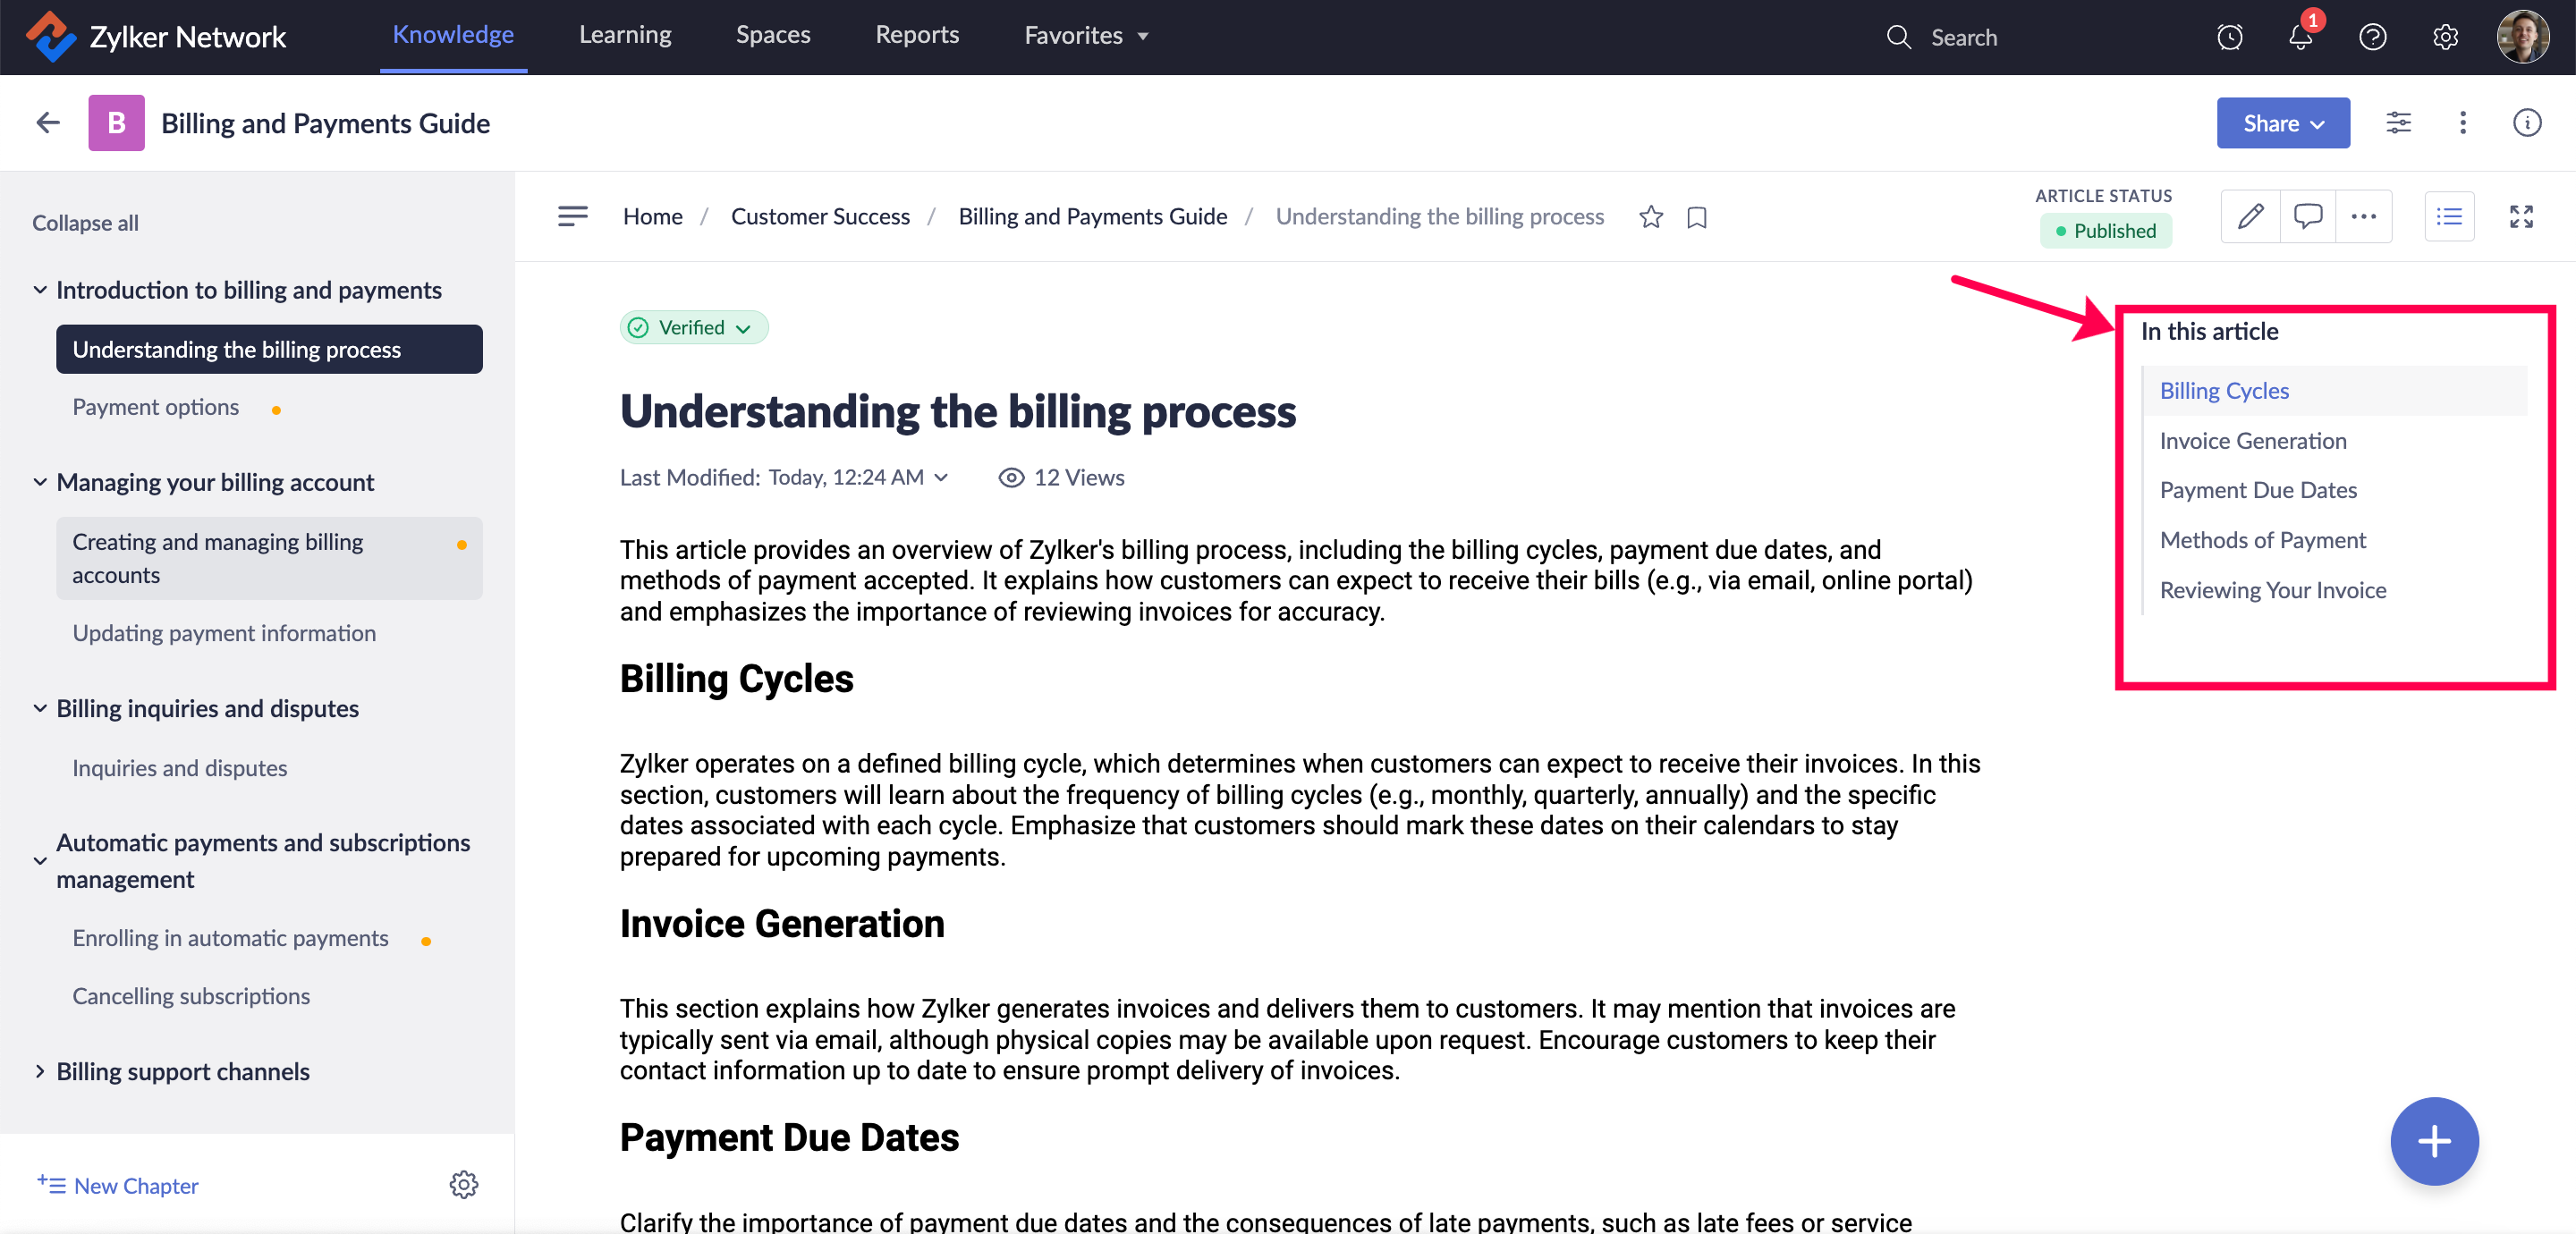Toggle the favorite star for this article
Screen dimensions: 2576x1234
(1650, 217)
